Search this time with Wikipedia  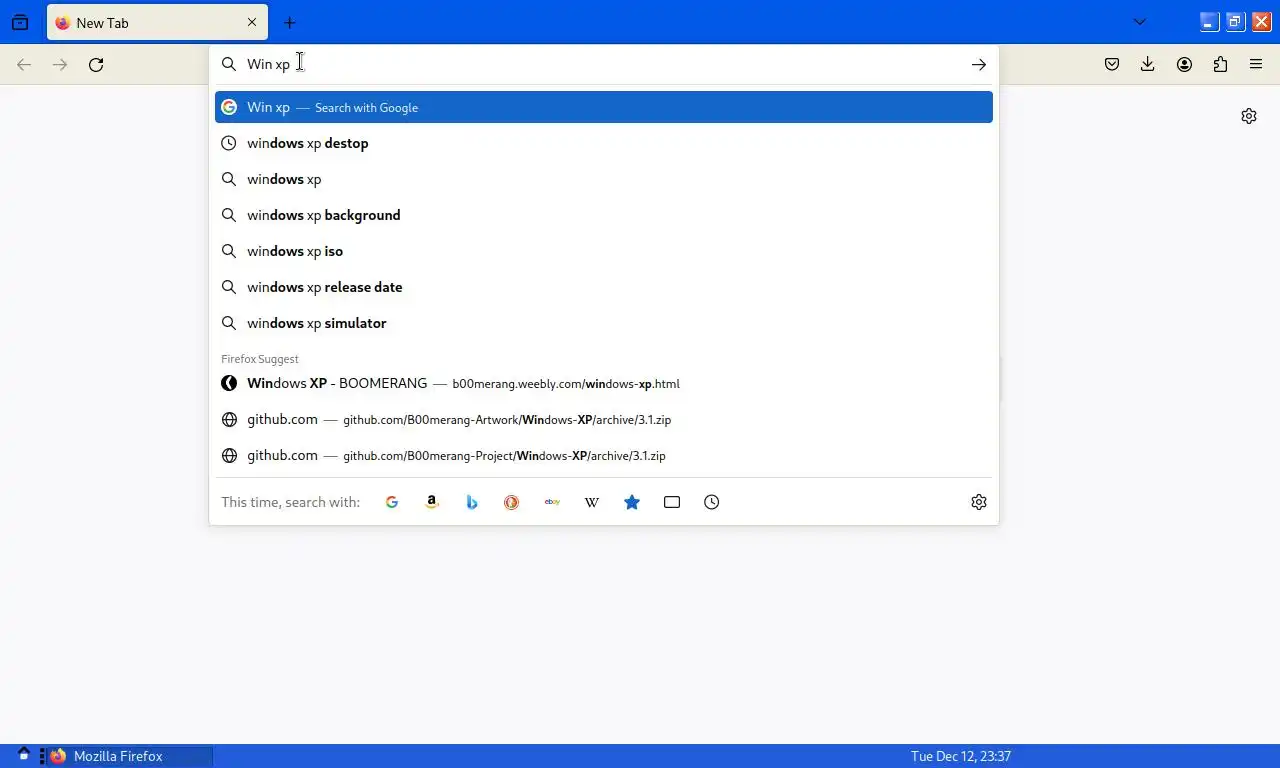(592, 502)
